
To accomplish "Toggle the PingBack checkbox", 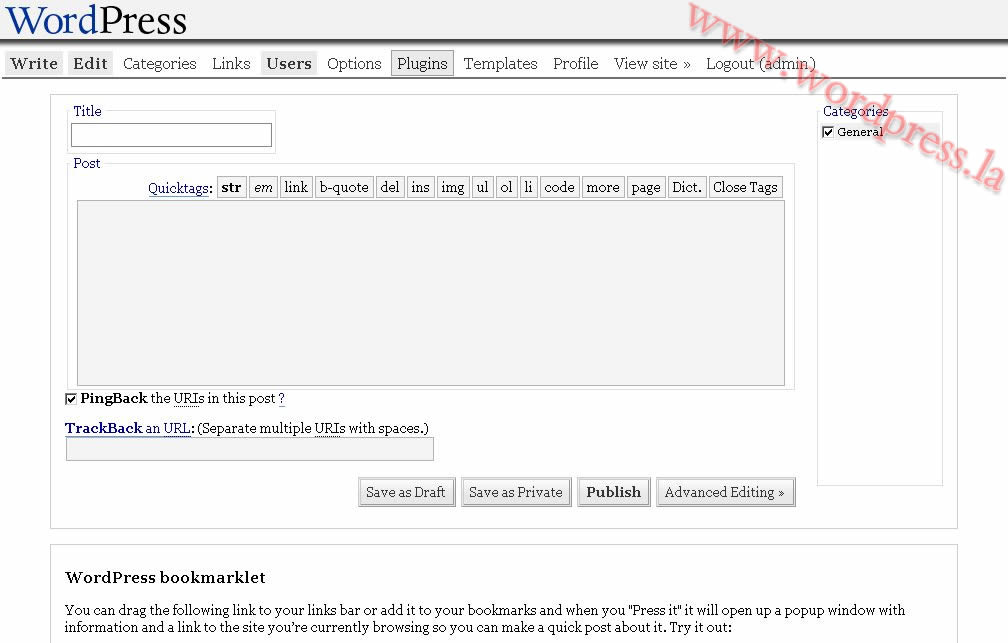I will 71,399.
